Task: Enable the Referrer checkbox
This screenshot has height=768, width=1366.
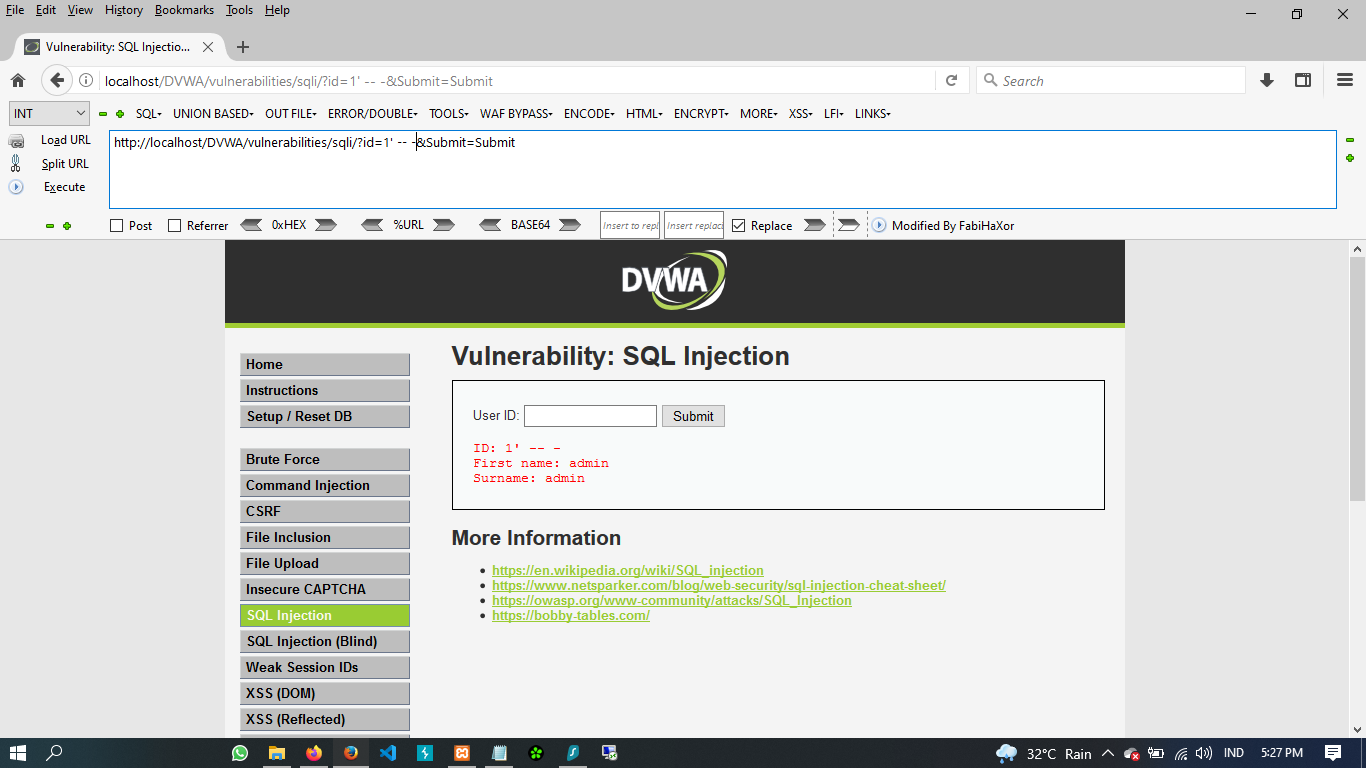Action: [x=174, y=226]
